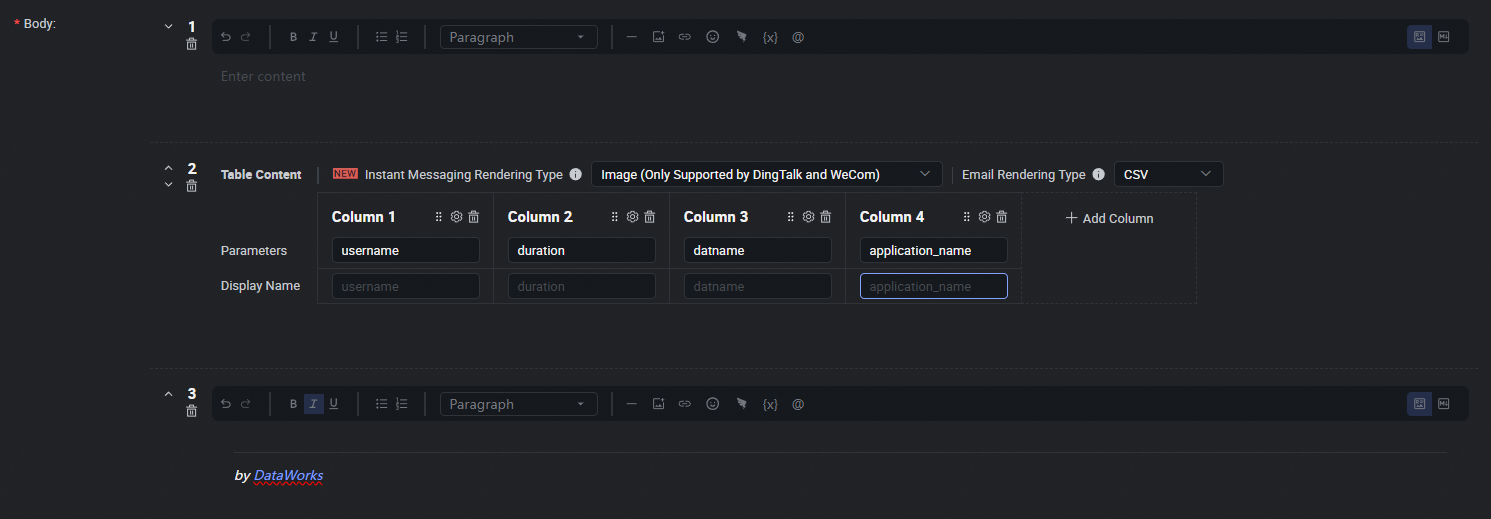Move block 3 up with the arrow
The image size is (1491, 519).
169,394
